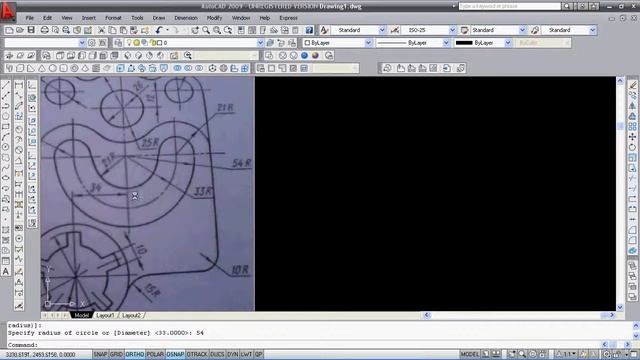Click the Help question mark icon

click(x=309, y=30)
